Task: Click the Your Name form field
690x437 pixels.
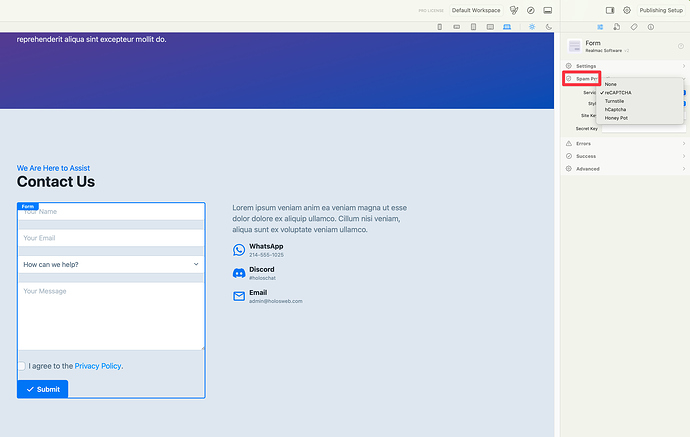Action: (x=111, y=212)
